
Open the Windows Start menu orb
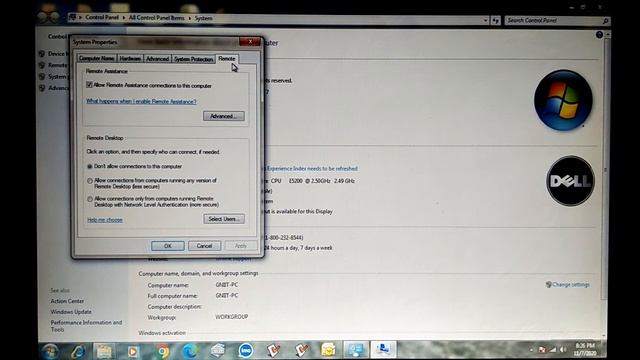(50, 351)
